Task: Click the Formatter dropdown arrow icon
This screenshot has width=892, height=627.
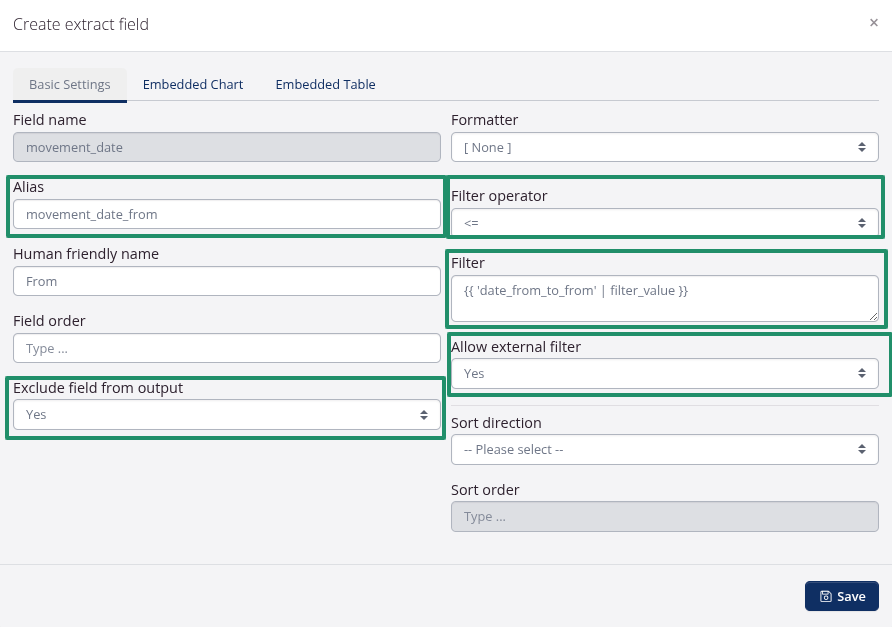Action: pos(862,147)
